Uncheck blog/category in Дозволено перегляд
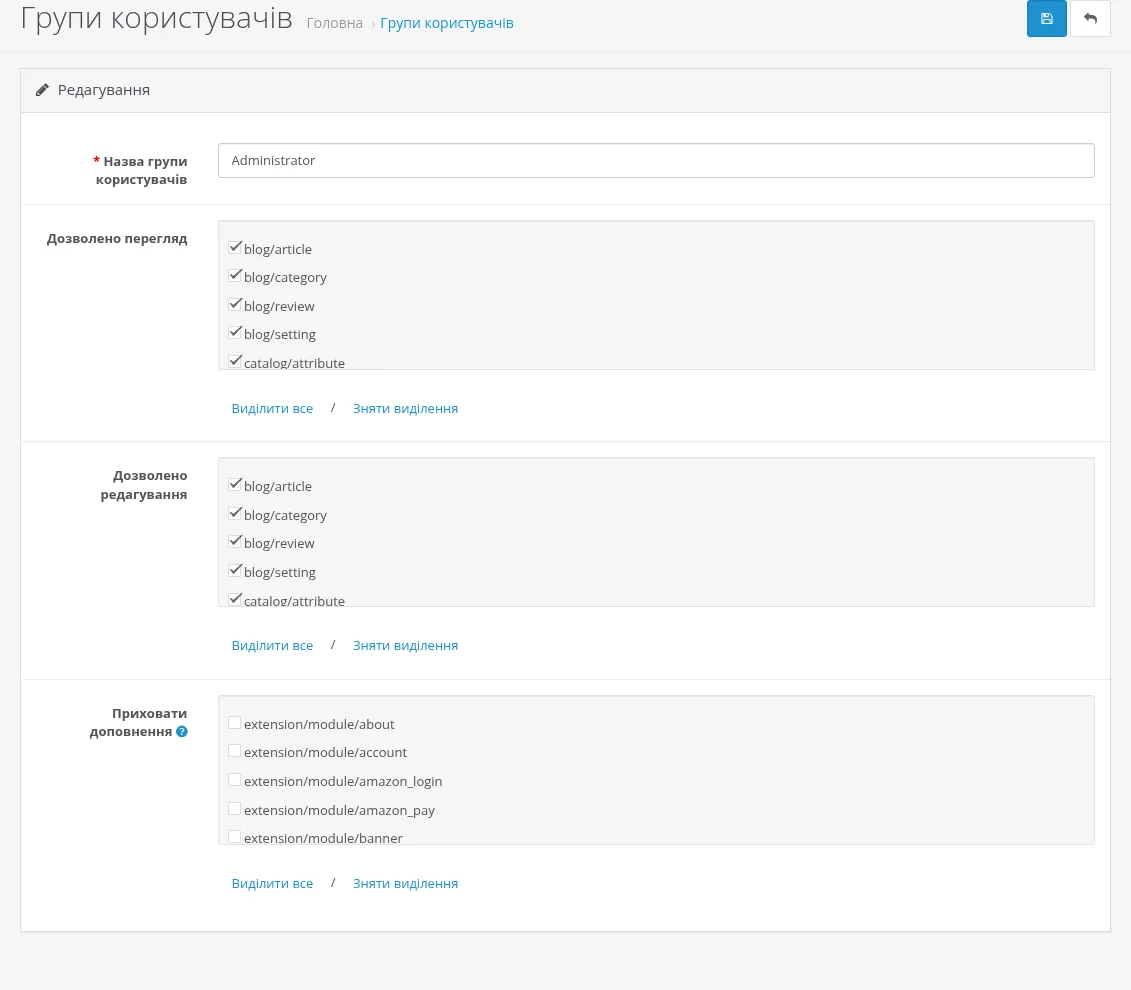 point(234,275)
